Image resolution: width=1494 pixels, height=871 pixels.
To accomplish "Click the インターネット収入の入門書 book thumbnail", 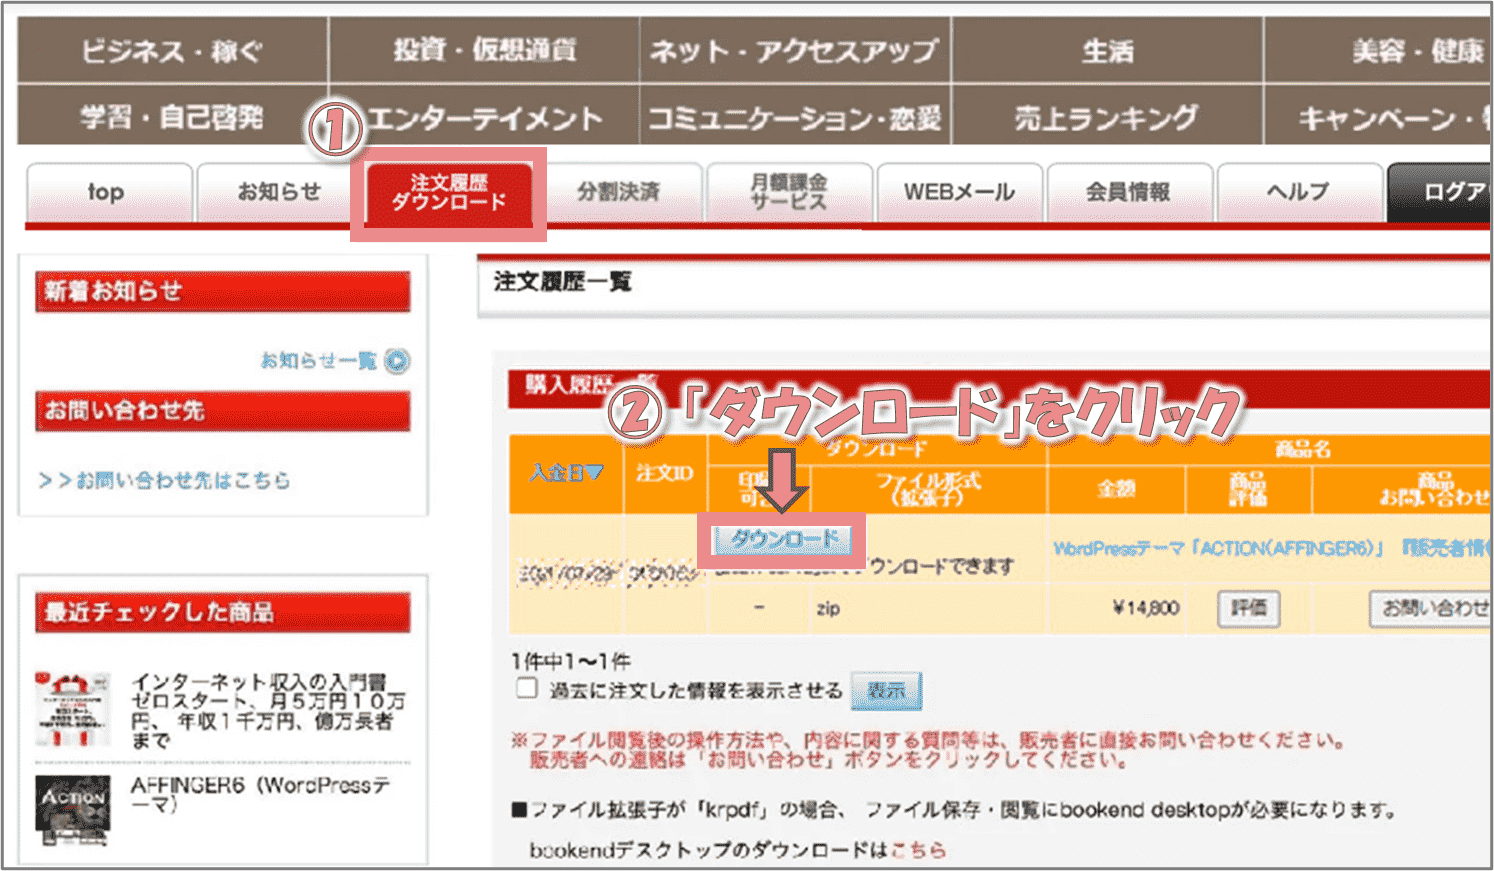I will (72, 709).
